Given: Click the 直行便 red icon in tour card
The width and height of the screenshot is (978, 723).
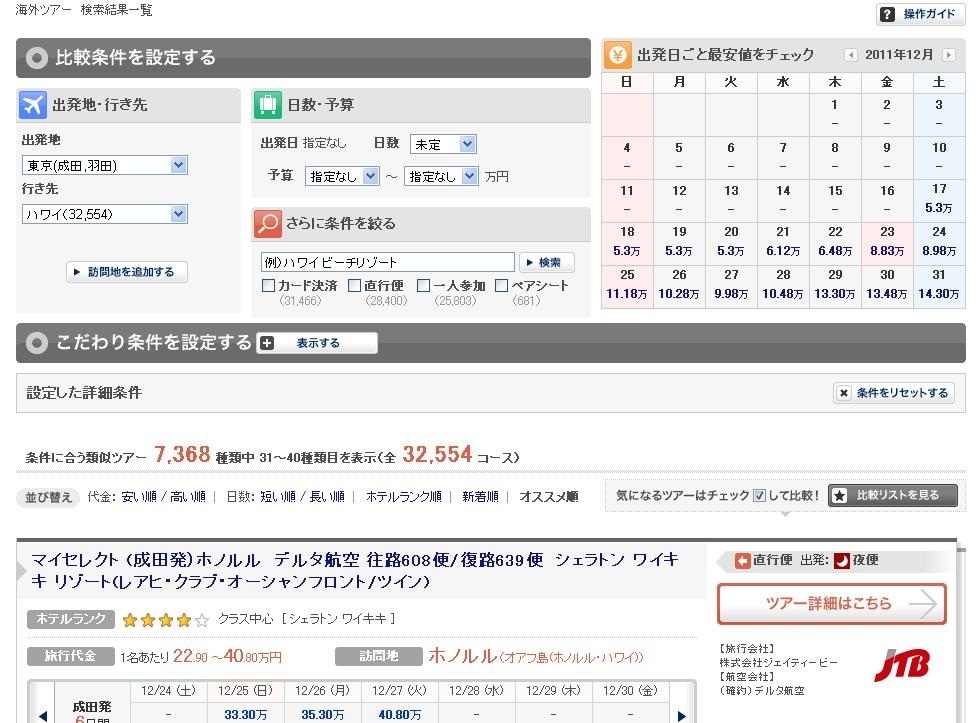Looking at the screenshot, I should click(742, 560).
